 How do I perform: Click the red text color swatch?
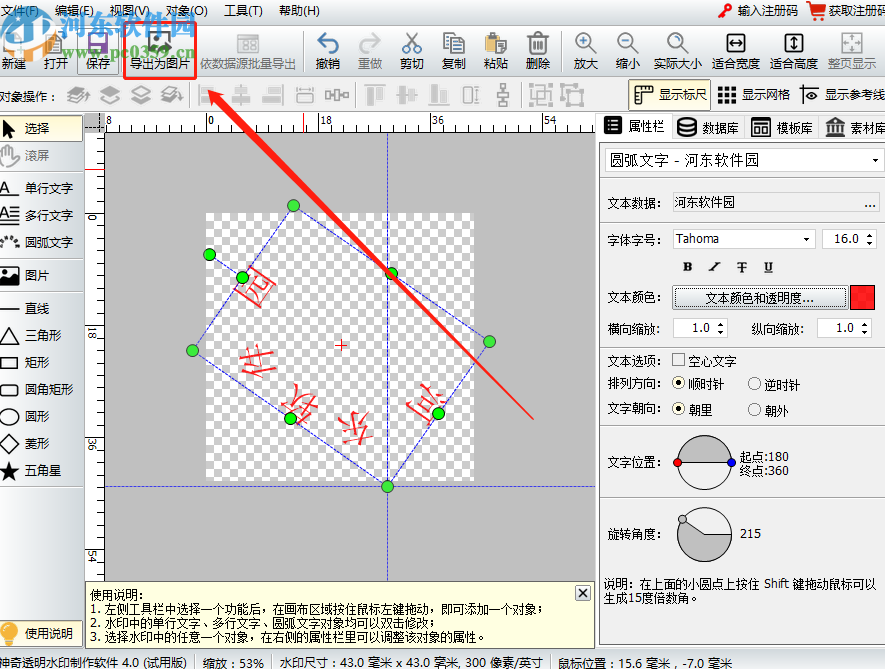[x=862, y=298]
